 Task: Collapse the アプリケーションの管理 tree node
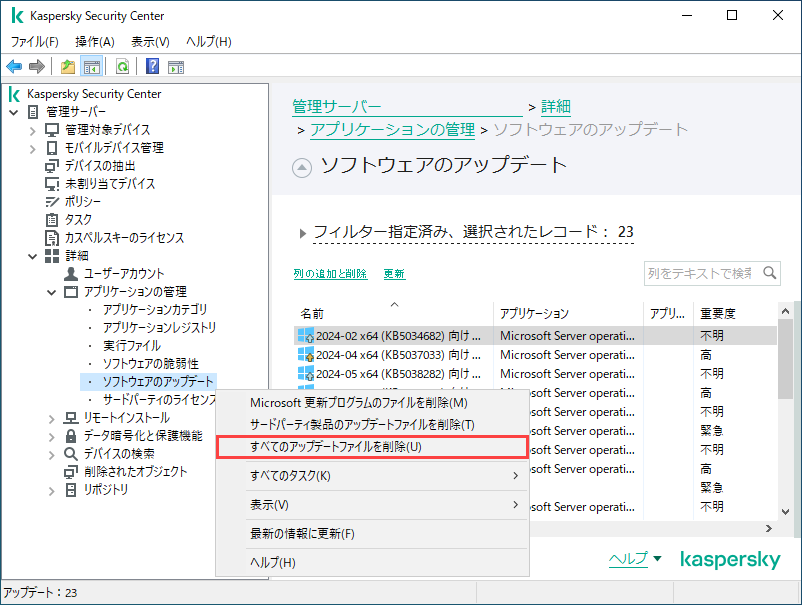pyautogui.click(x=52, y=293)
